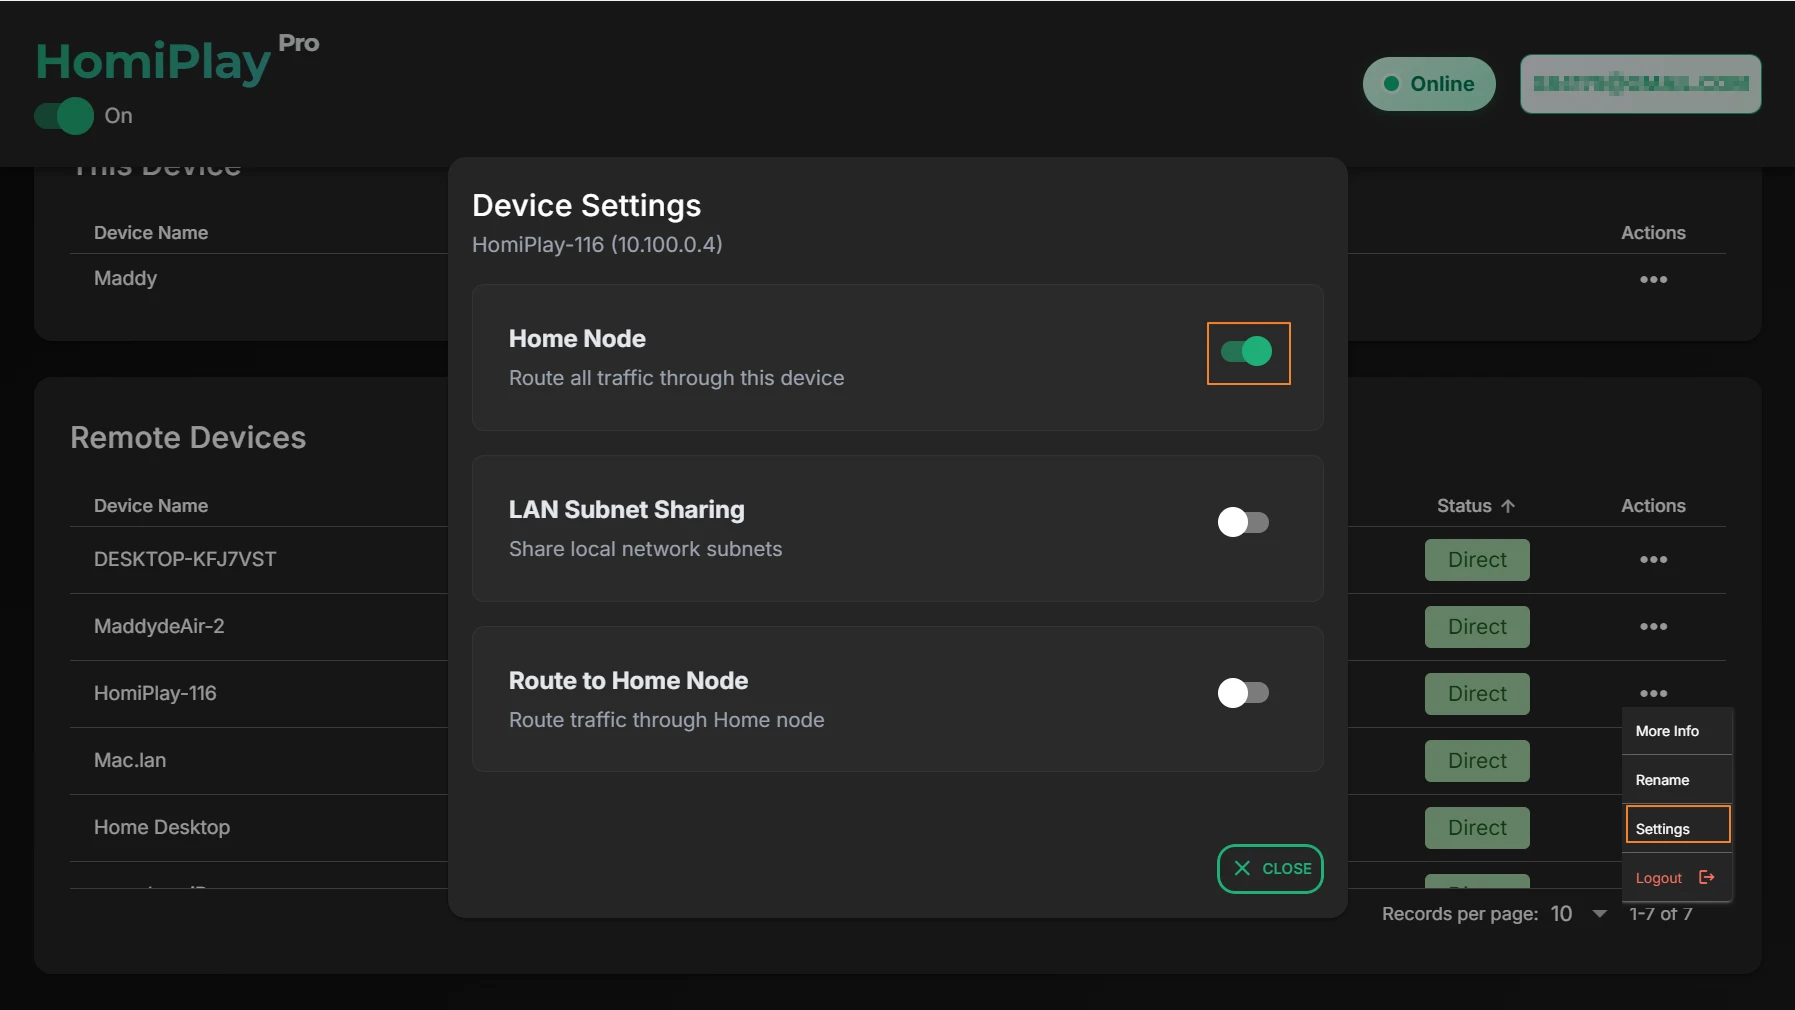Click the Direct status for DESKTOP-KFJ7VST

click(1477, 560)
